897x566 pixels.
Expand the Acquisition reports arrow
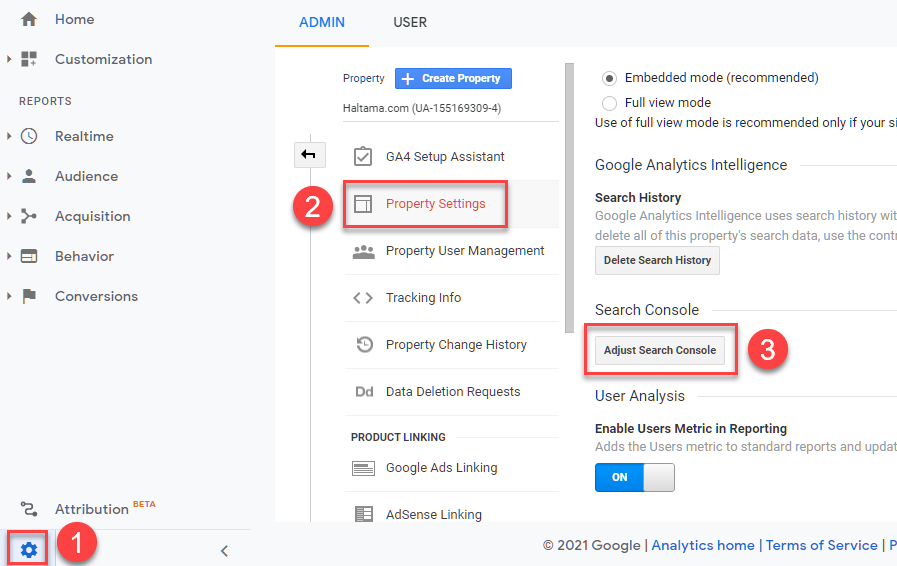tap(9, 216)
